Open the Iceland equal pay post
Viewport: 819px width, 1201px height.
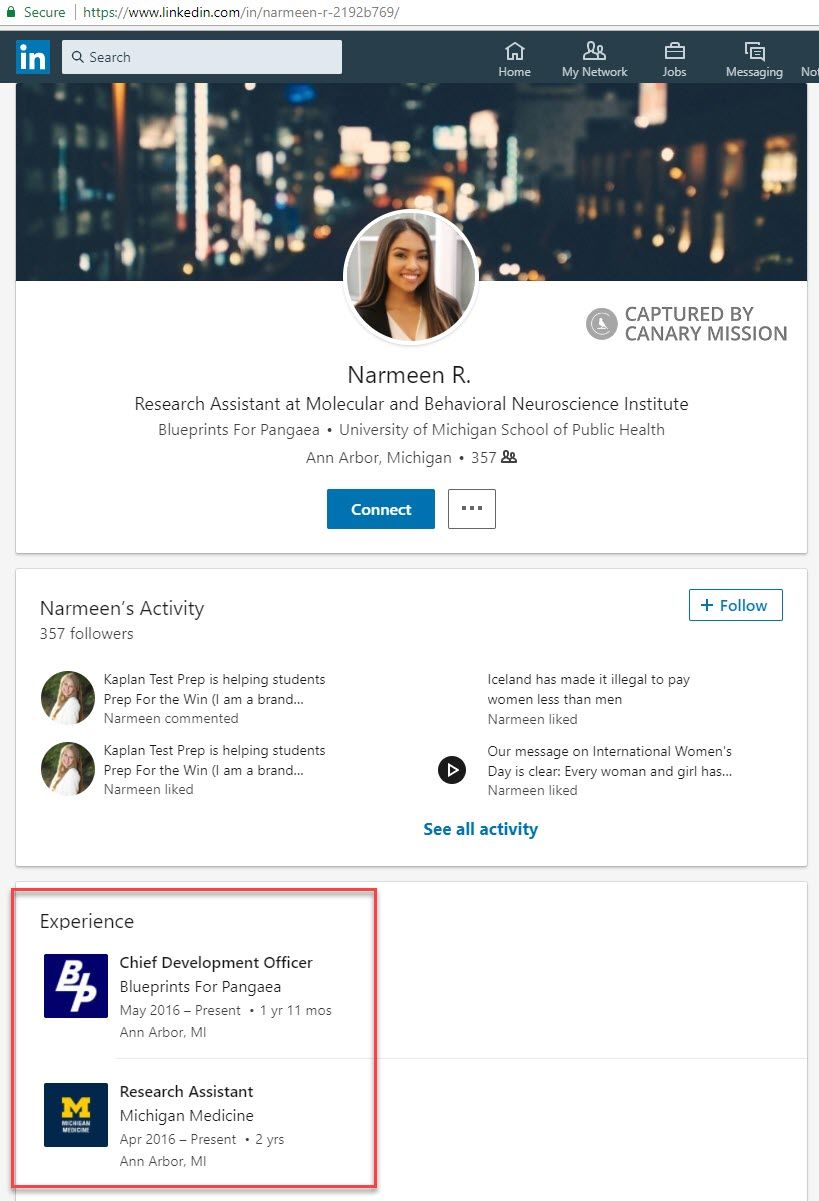(x=588, y=689)
